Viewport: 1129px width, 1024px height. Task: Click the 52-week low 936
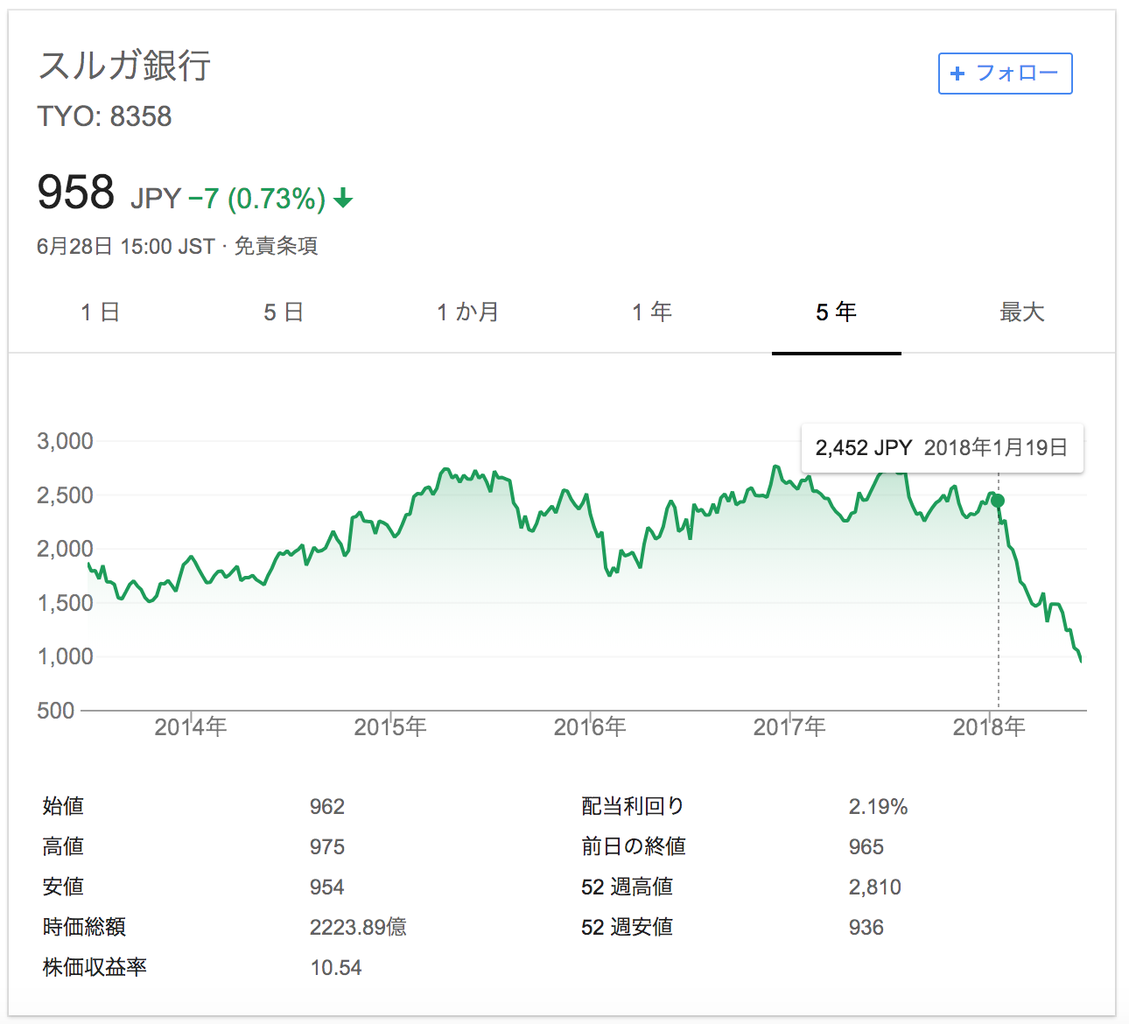point(865,928)
